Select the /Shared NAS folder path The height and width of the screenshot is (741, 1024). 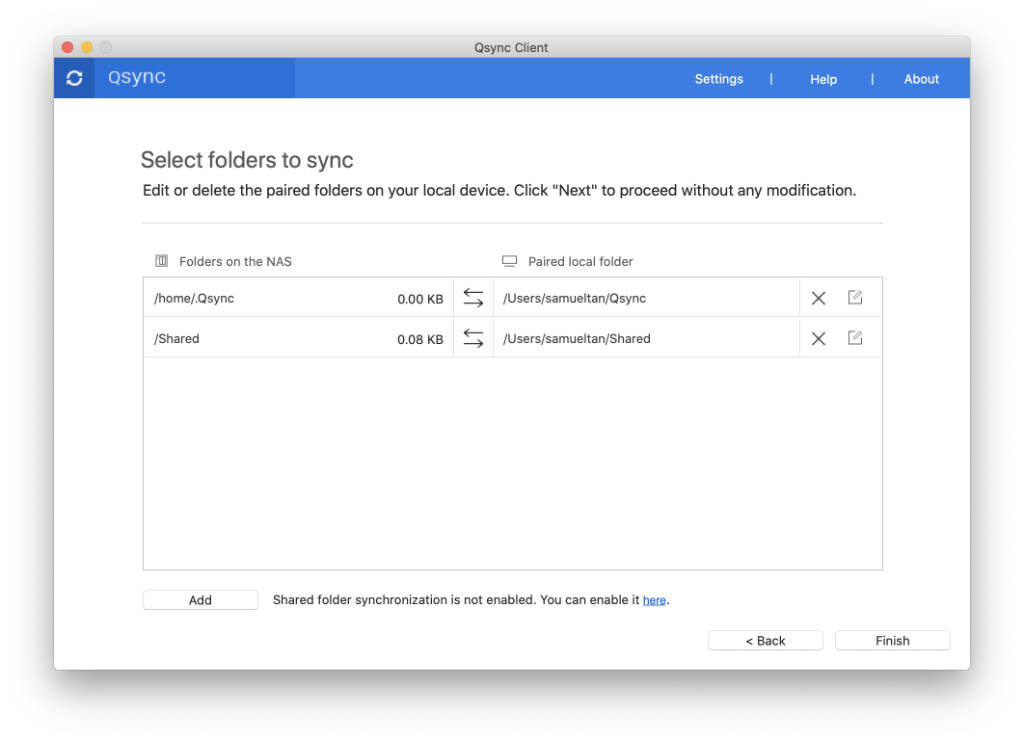tap(176, 339)
